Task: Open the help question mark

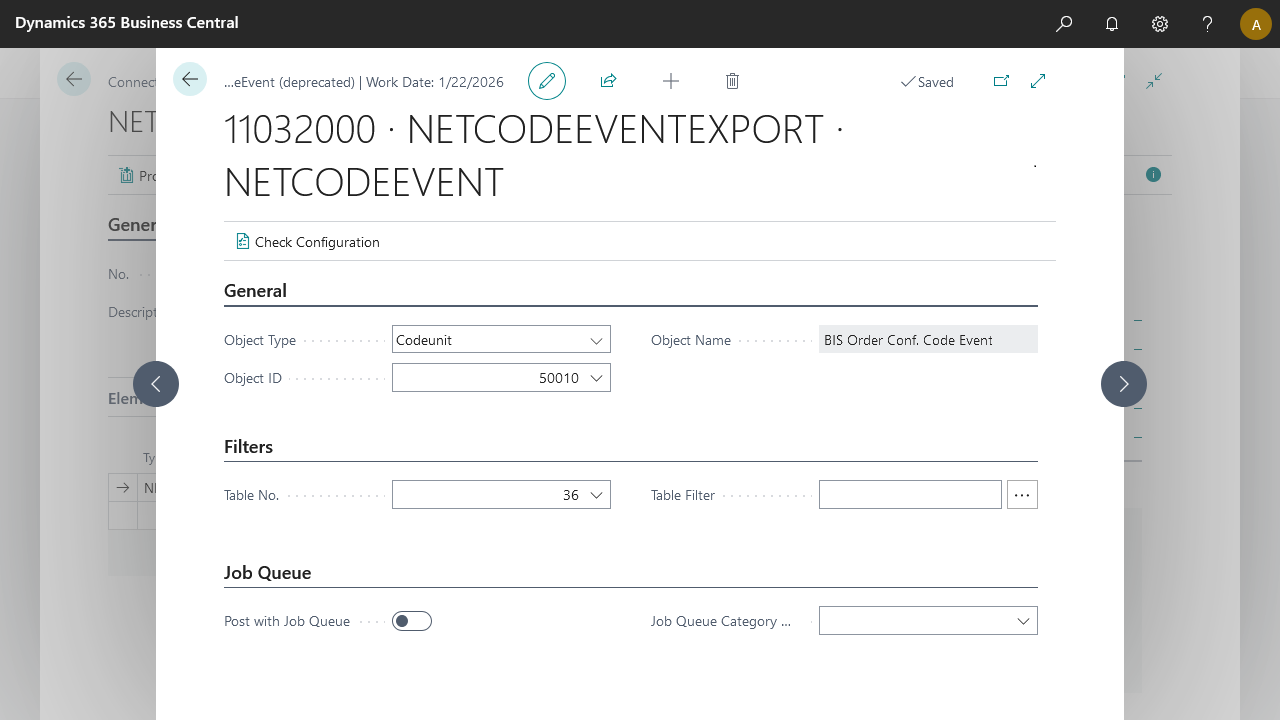Action: point(1208,23)
